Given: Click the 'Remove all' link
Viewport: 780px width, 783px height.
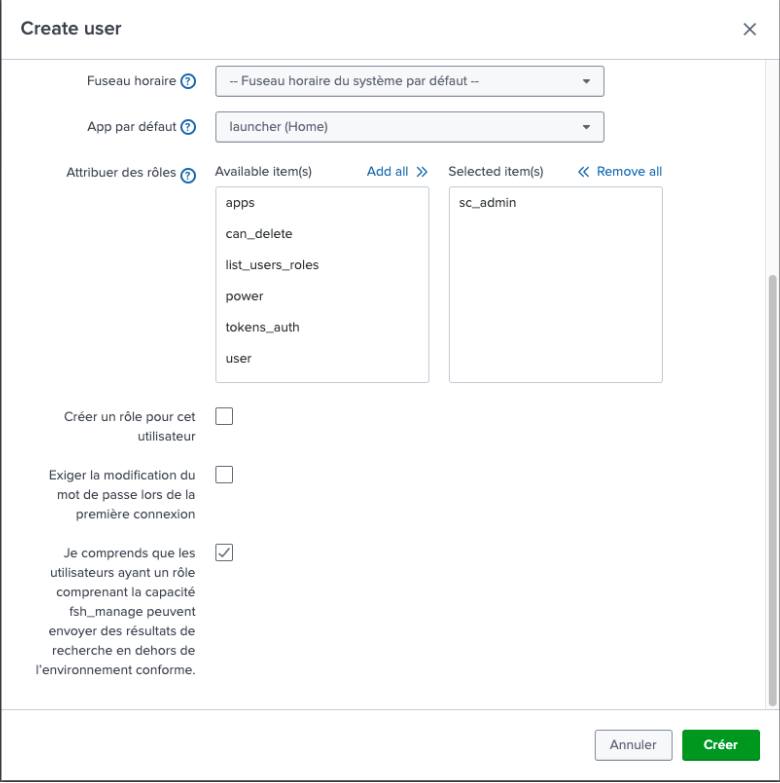Looking at the screenshot, I should click(620, 172).
